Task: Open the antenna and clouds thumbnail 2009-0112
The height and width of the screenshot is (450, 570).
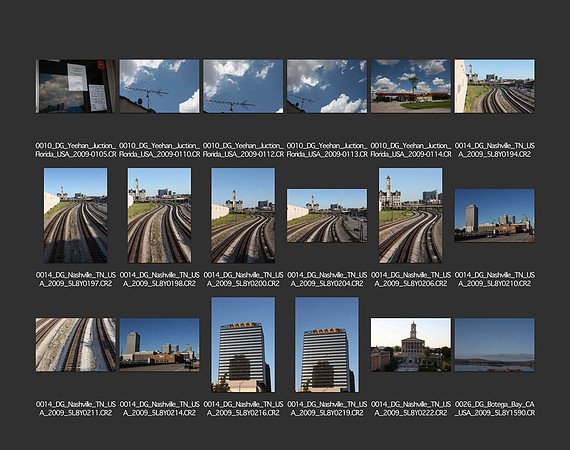Action: 243,86
